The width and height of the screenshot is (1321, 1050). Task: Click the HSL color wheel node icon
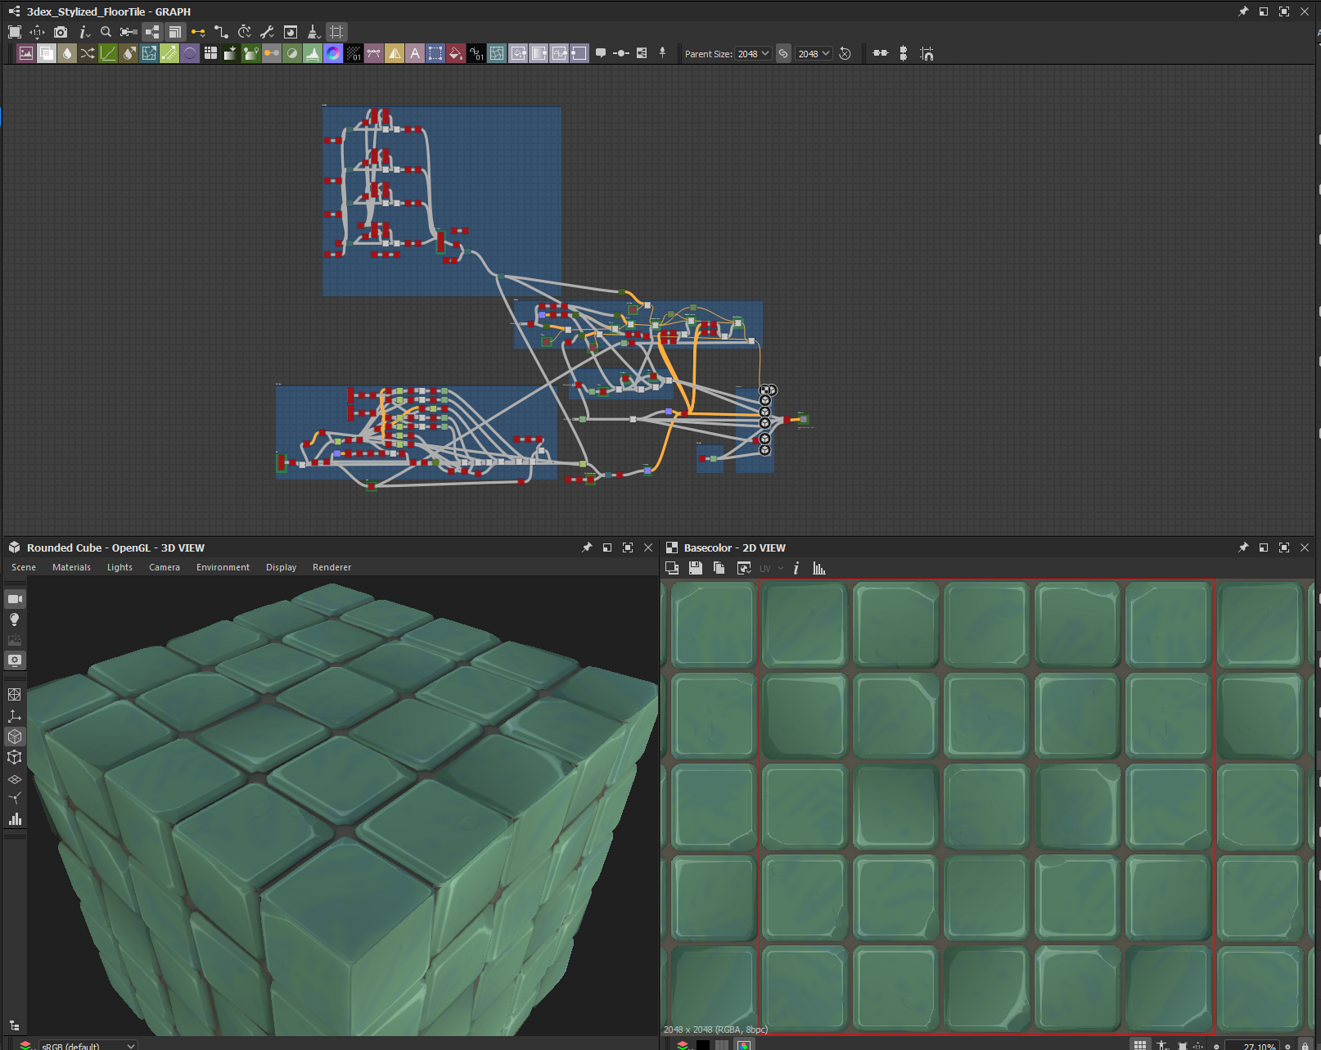[333, 54]
